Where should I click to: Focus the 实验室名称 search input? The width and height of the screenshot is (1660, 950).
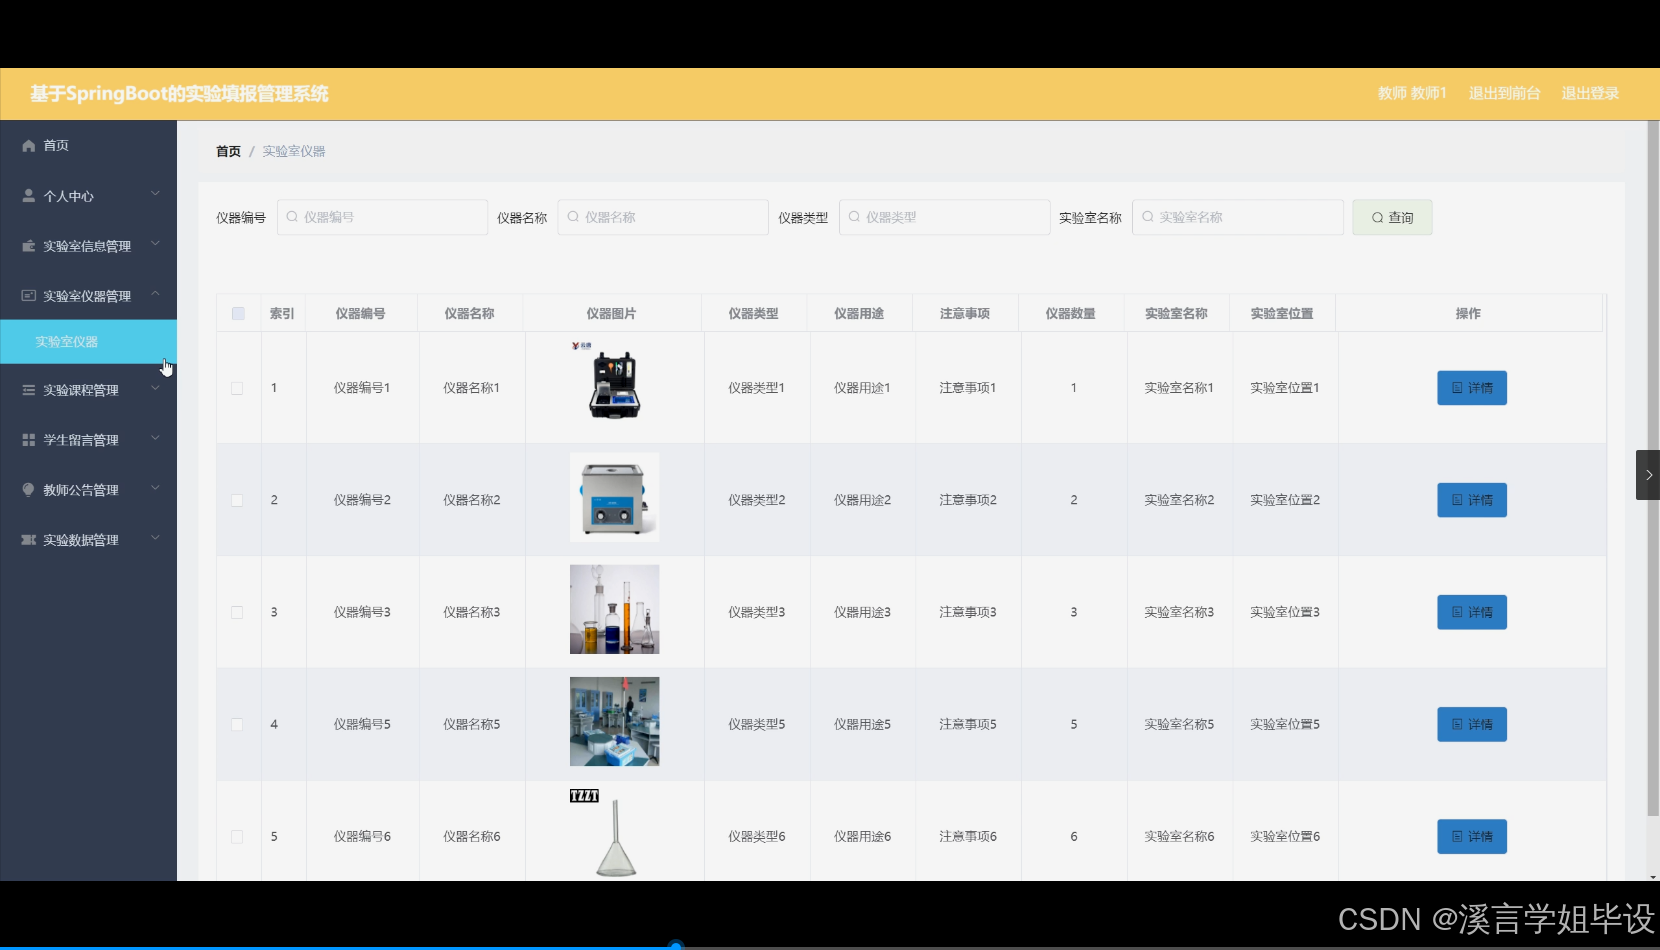point(1237,217)
